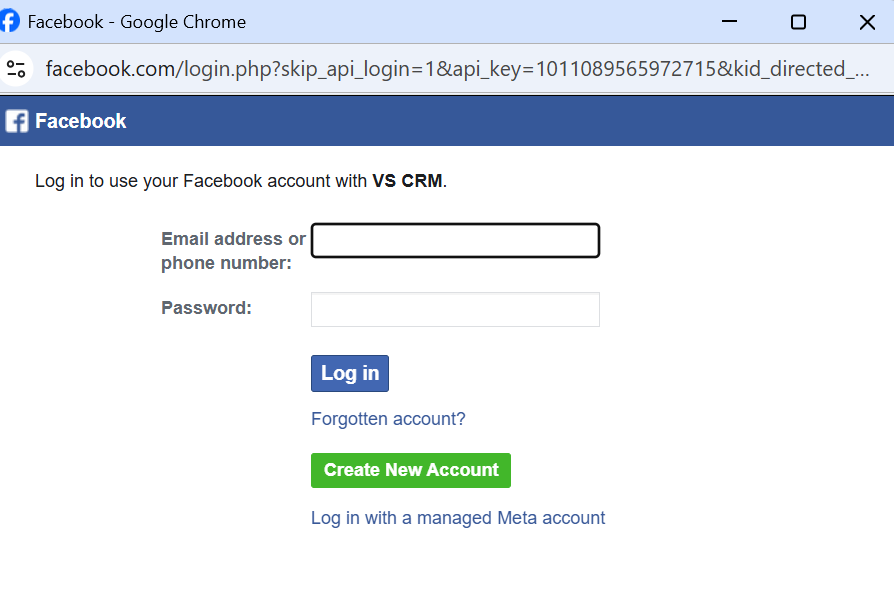Image resolution: width=894 pixels, height=614 pixels.
Task: Click the Log in button
Action: [x=349, y=372]
